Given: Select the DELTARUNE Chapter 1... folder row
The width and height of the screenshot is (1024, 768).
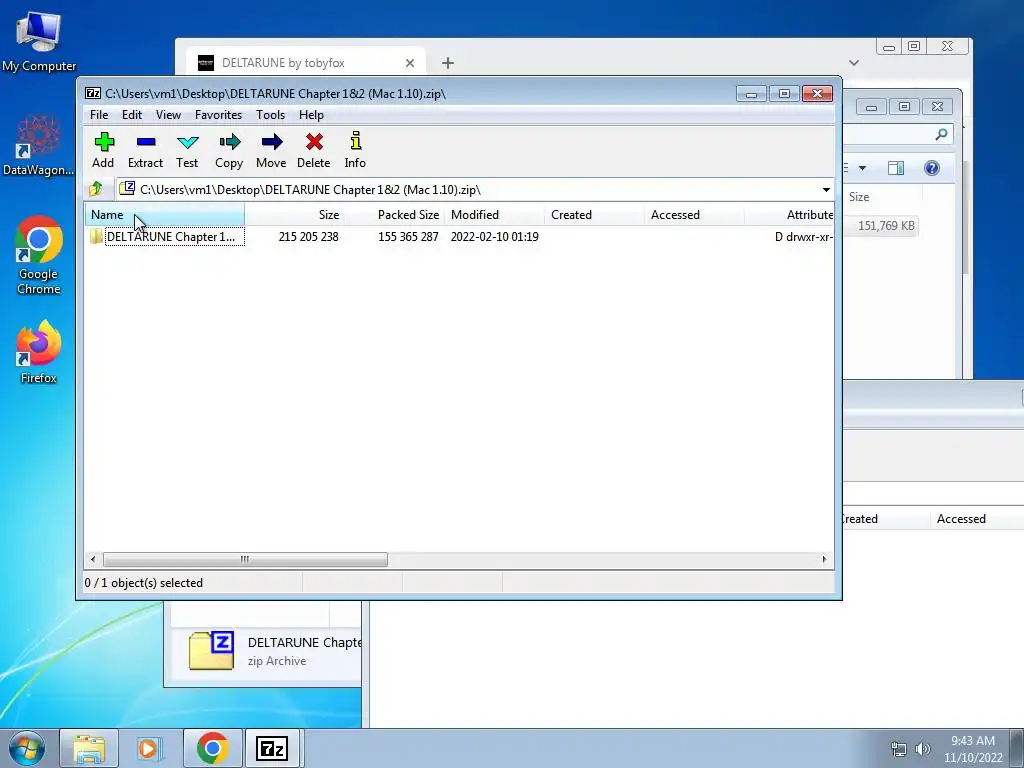Looking at the screenshot, I should point(459,236).
